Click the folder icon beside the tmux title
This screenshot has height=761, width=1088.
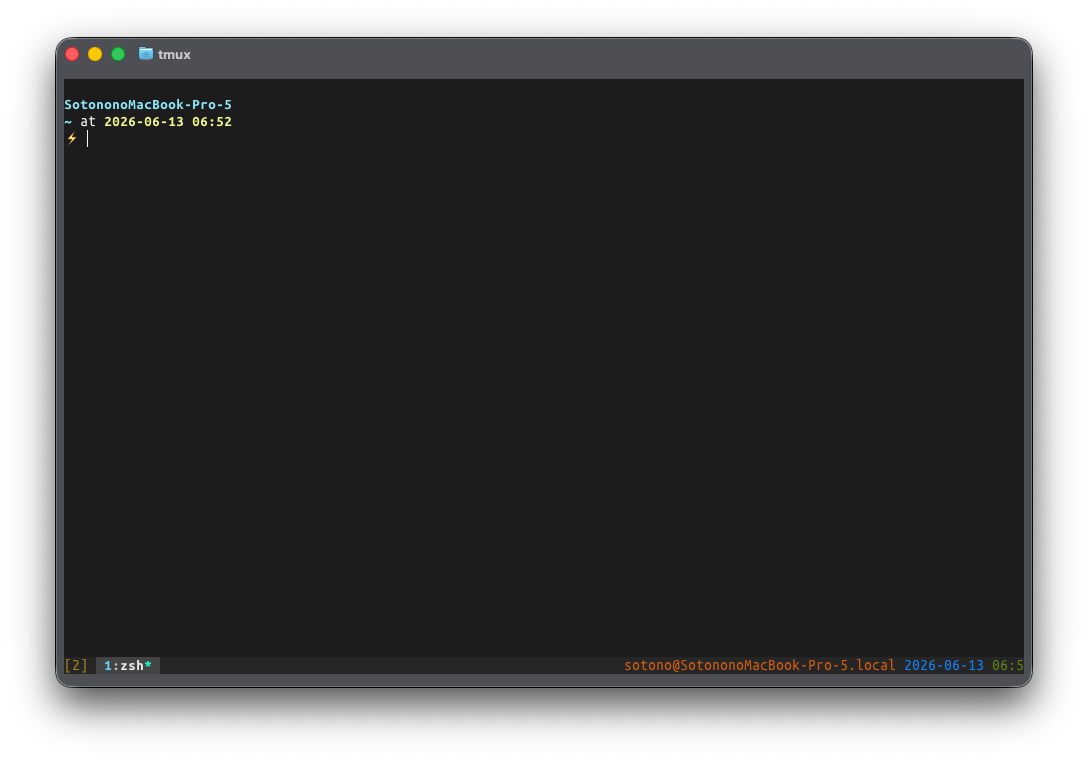(146, 54)
